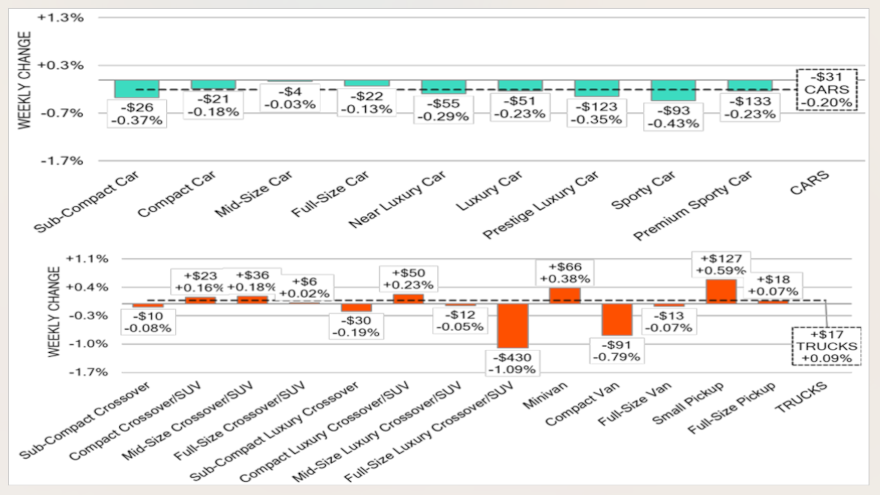Screen dimensions: 880x495
Task: Click the Small Pickup orange bar
Action: 720,291
